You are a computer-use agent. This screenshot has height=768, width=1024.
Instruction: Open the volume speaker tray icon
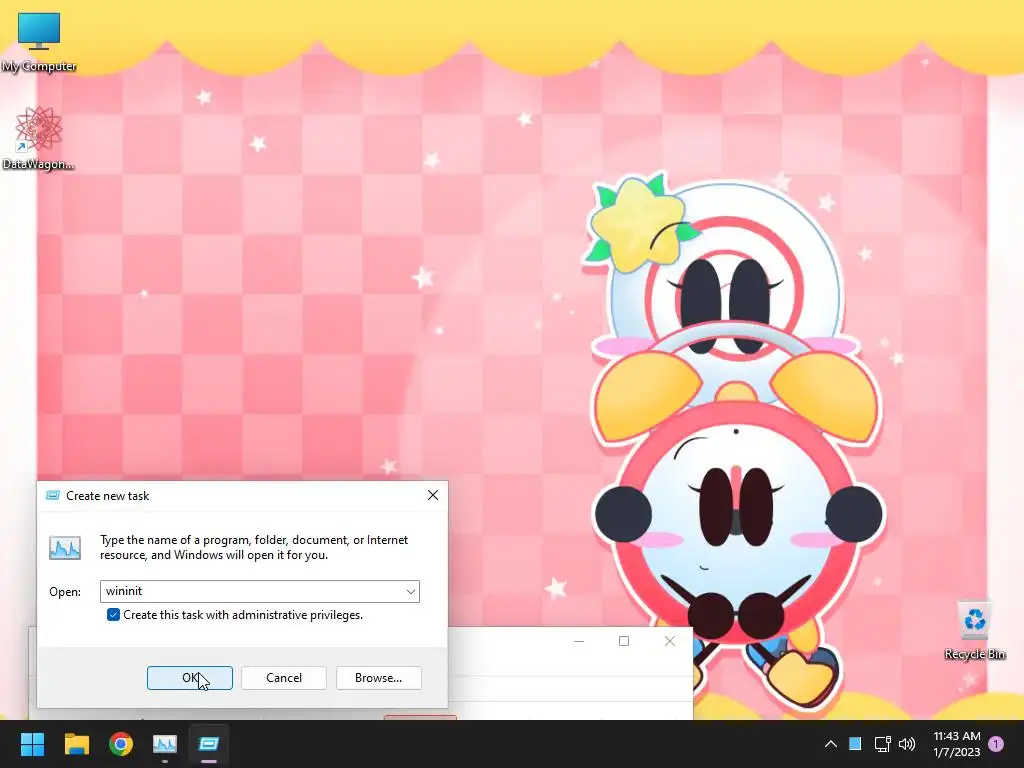point(907,744)
